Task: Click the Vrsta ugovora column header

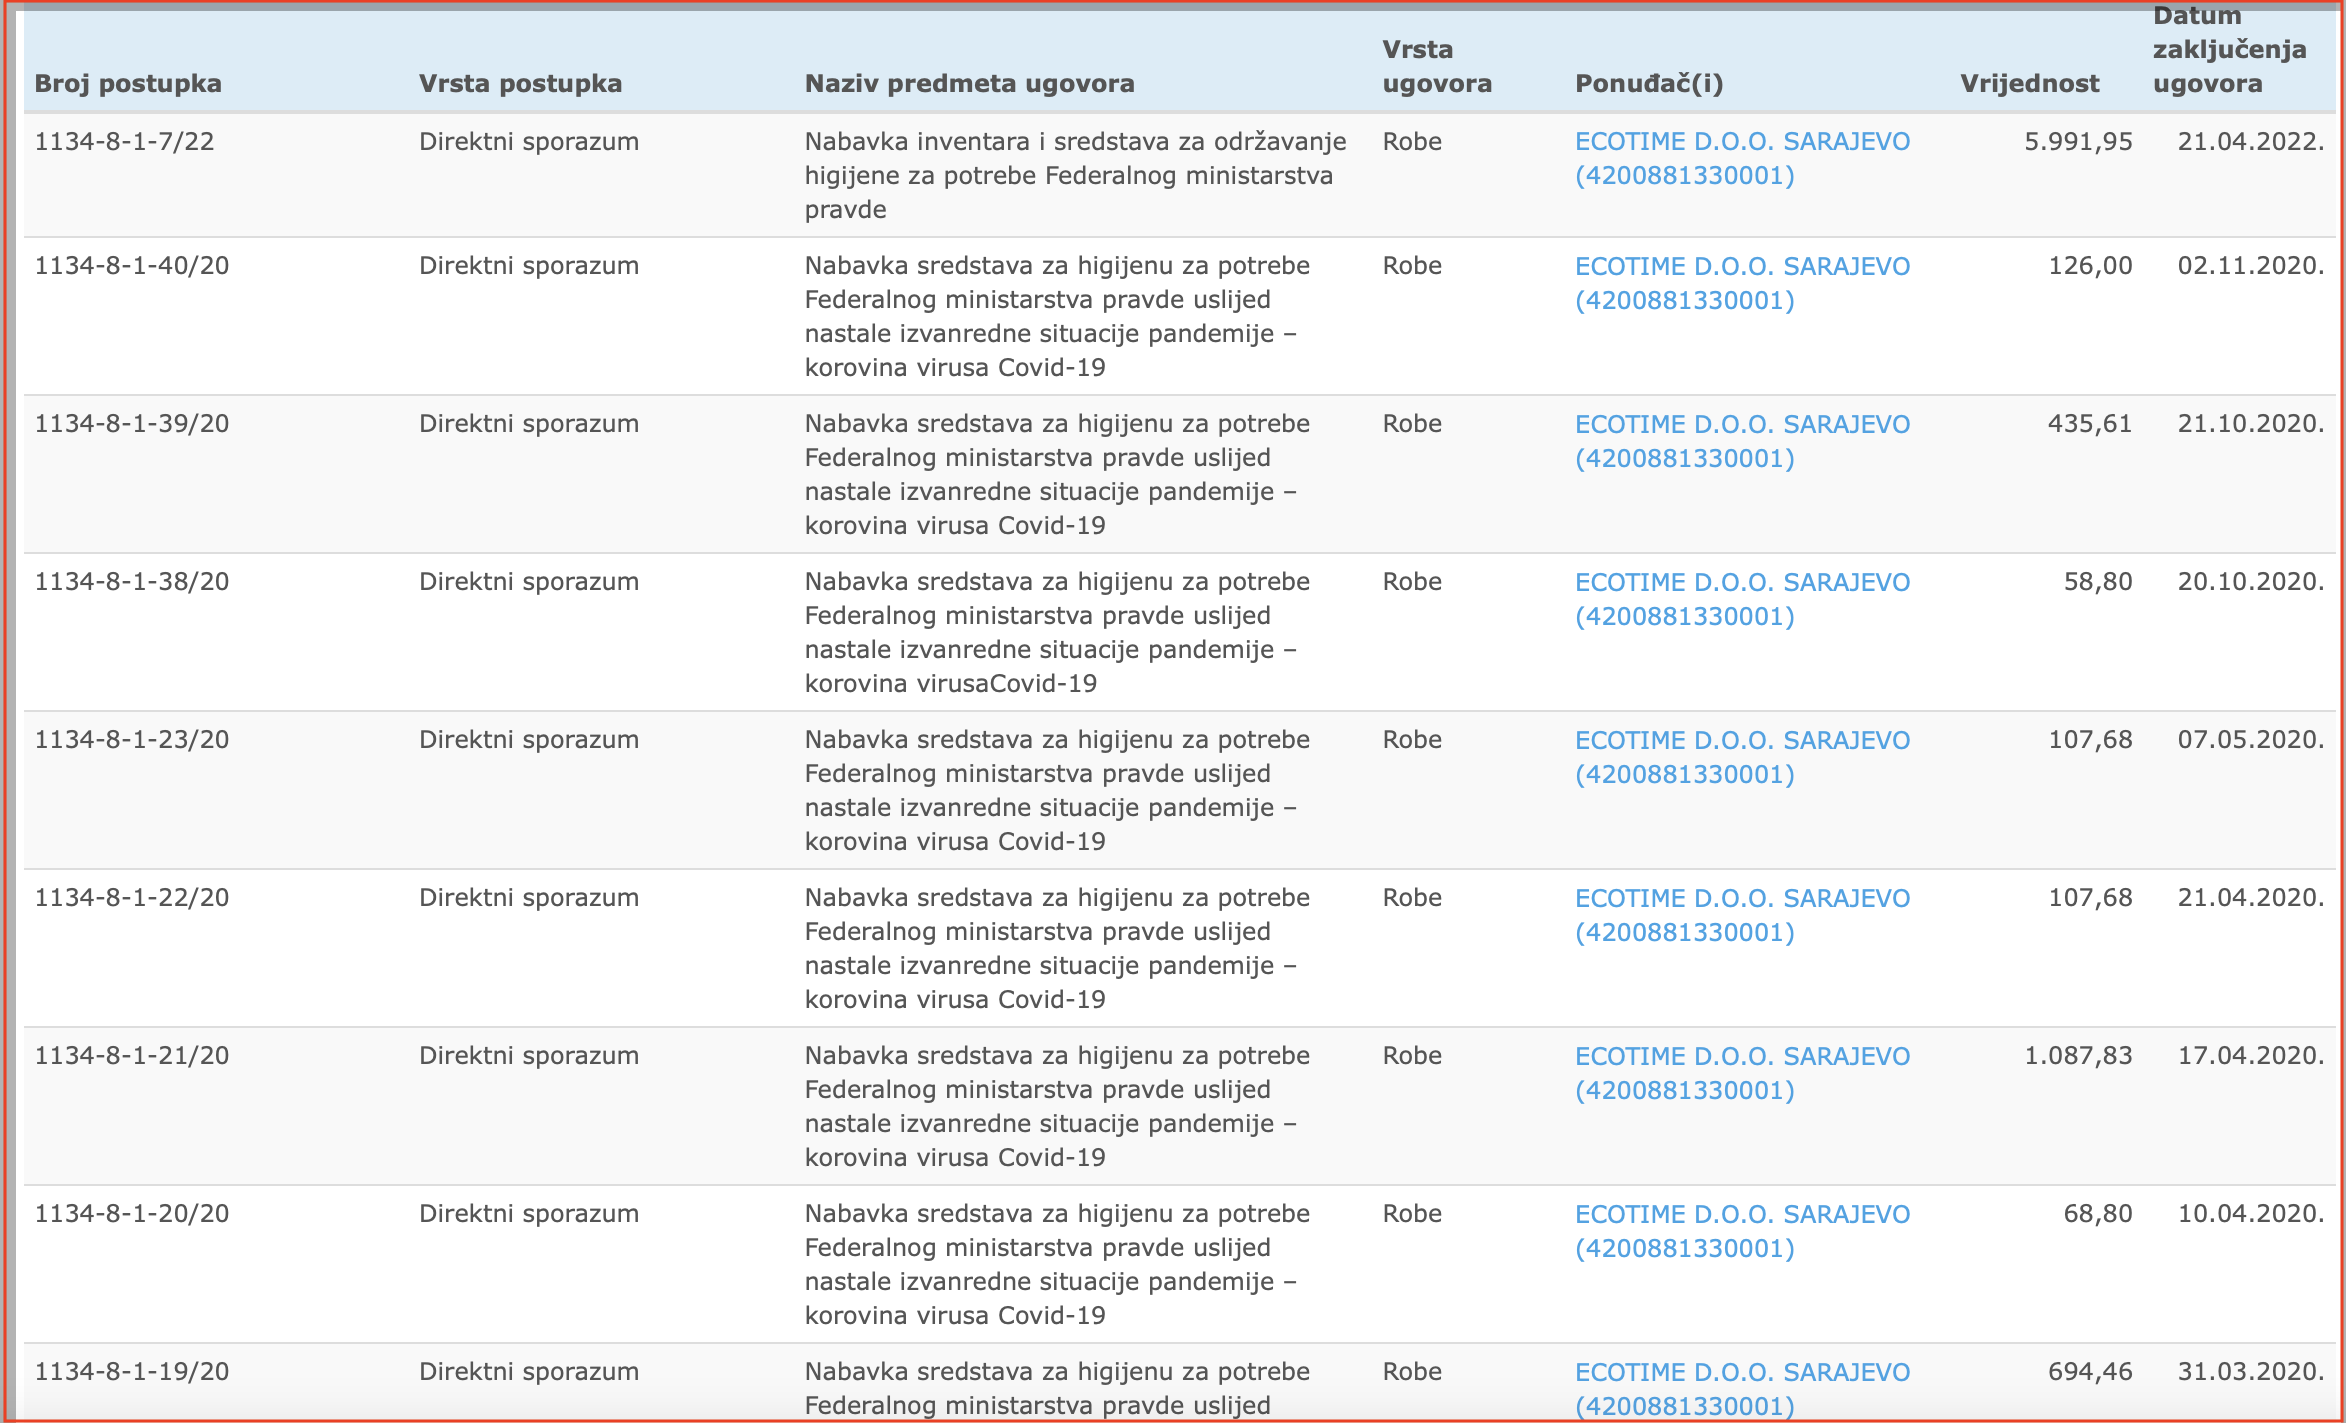Action: click(x=1437, y=67)
